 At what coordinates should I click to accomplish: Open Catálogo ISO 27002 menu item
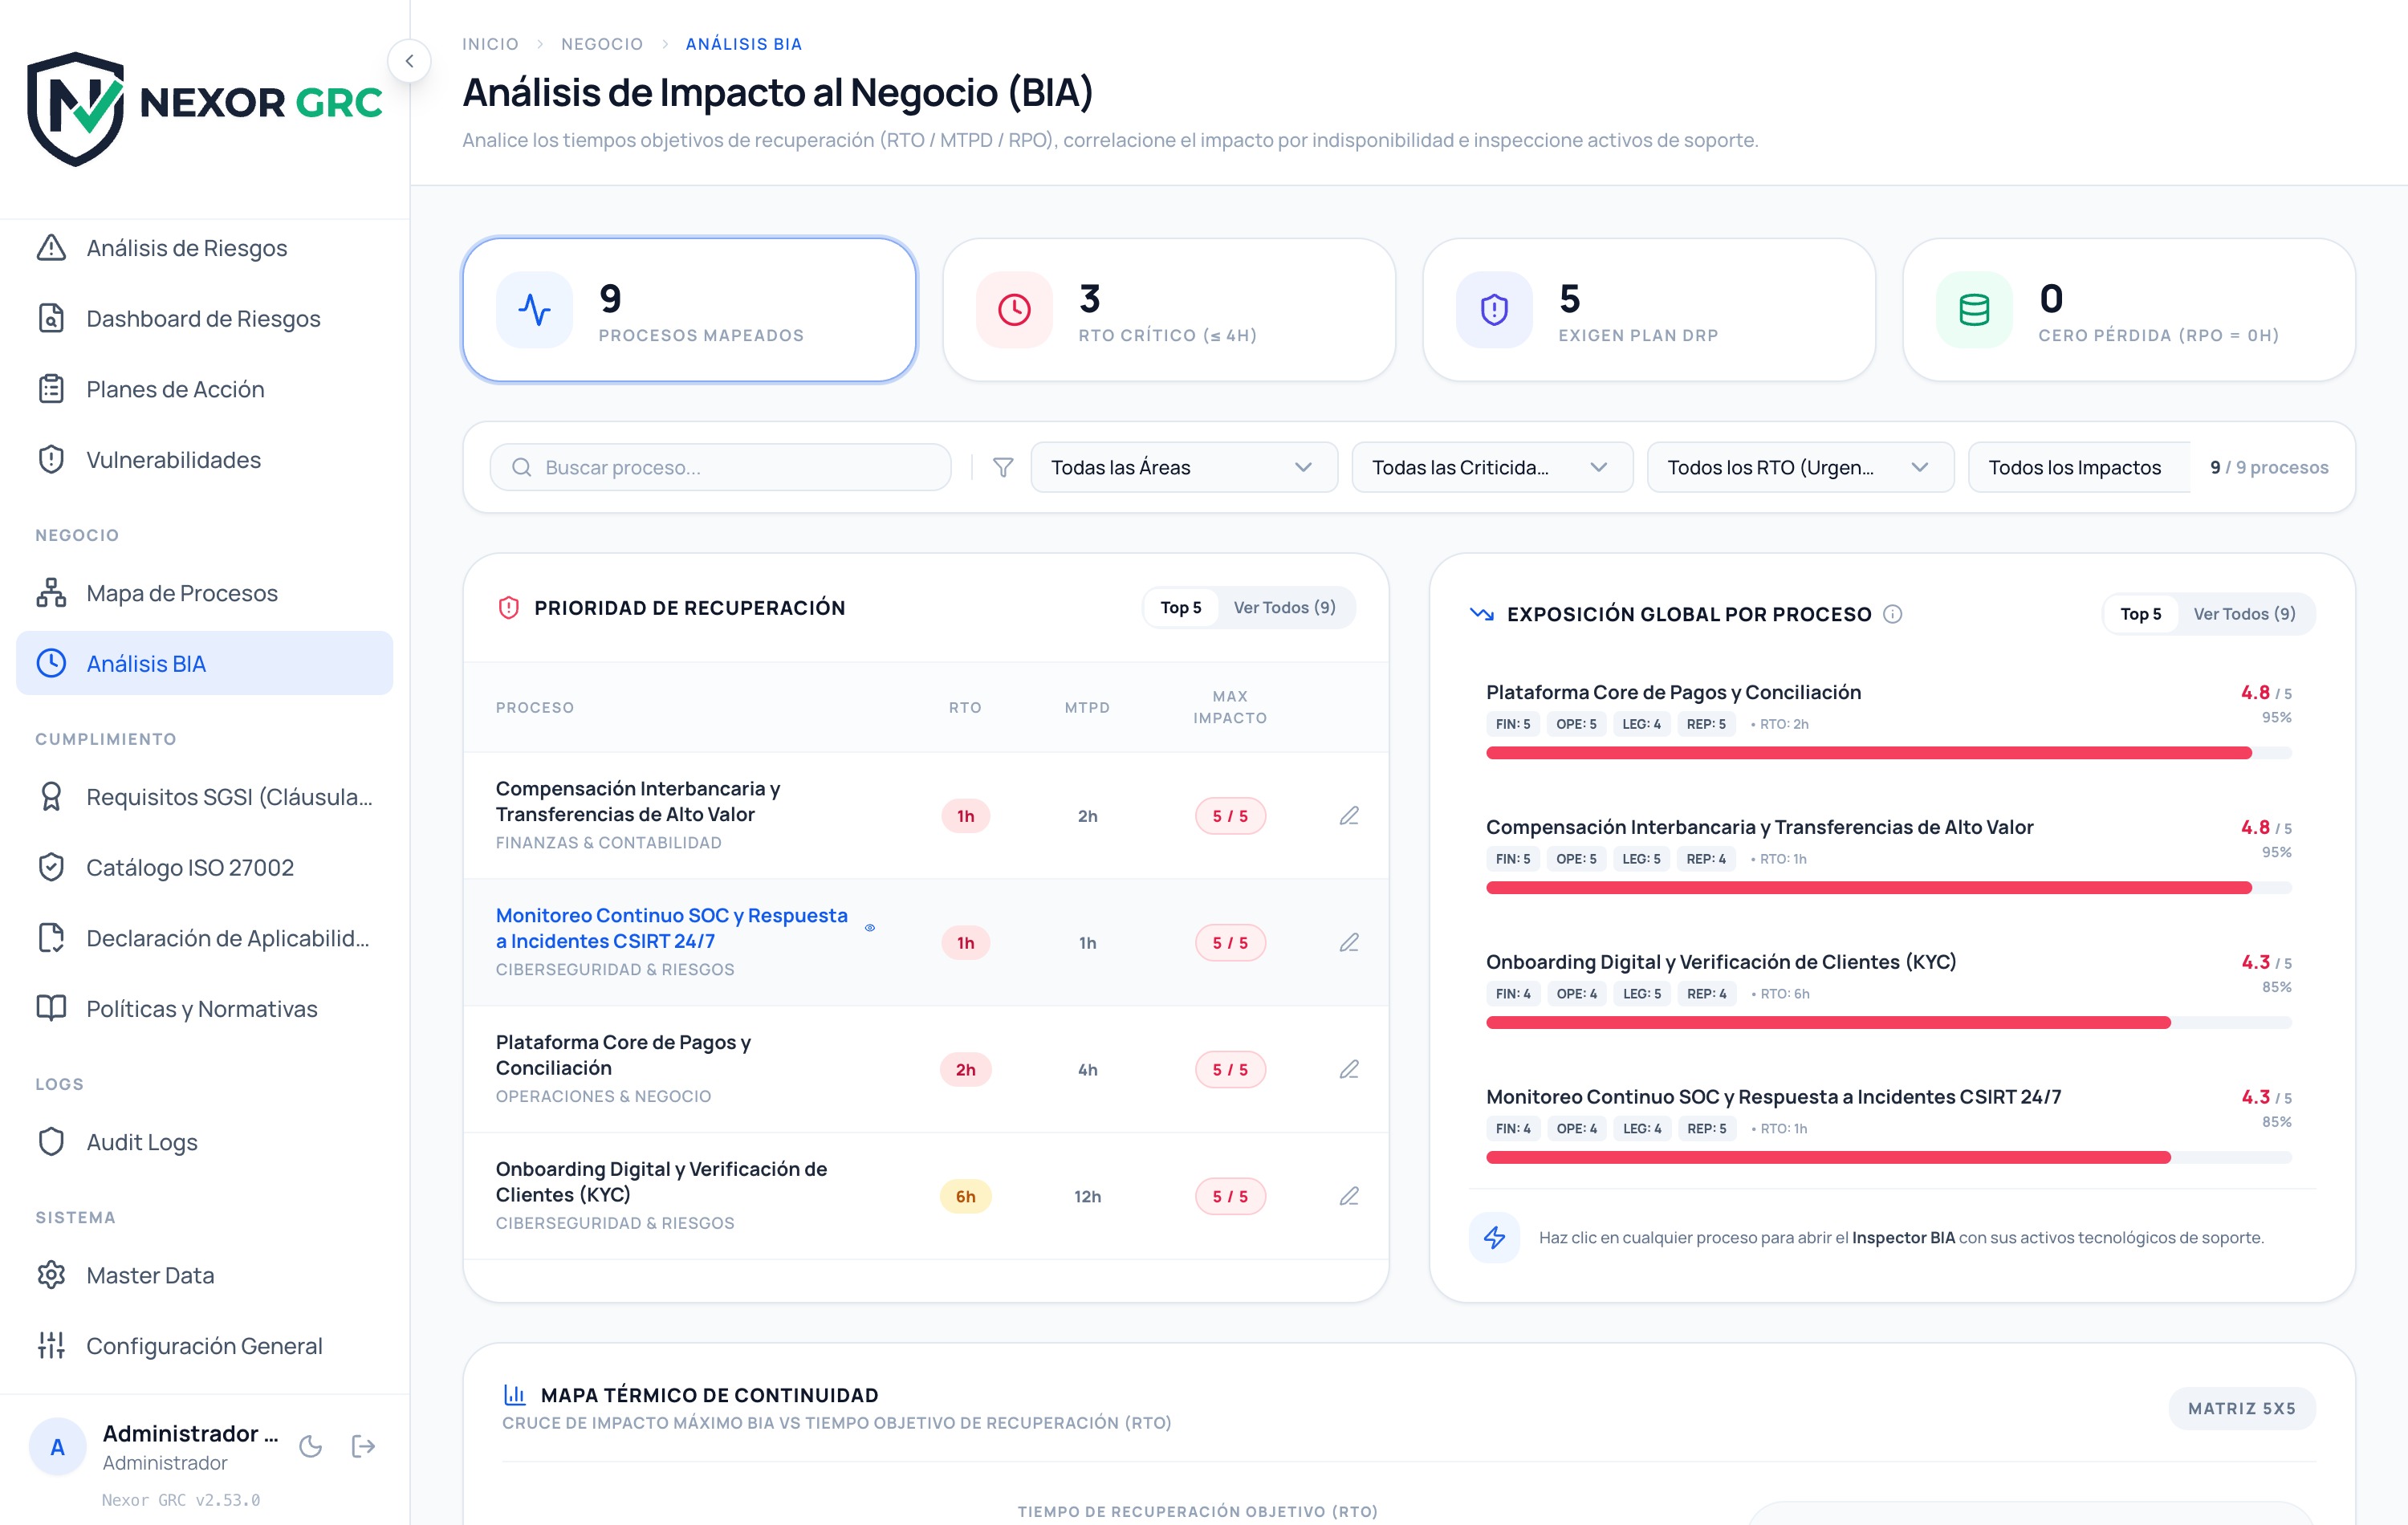click(204, 868)
